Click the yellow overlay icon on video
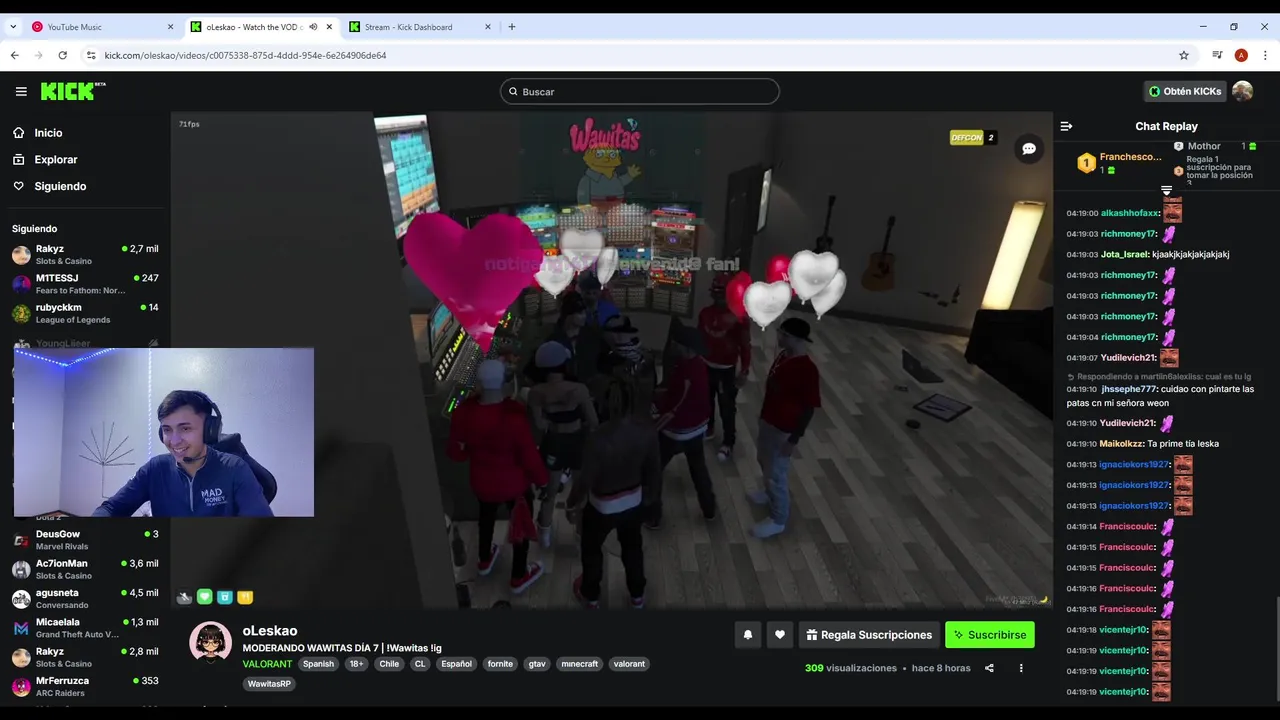Image resolution: width=1280 pixels, height=720 pixels. [x=245, y=597]
